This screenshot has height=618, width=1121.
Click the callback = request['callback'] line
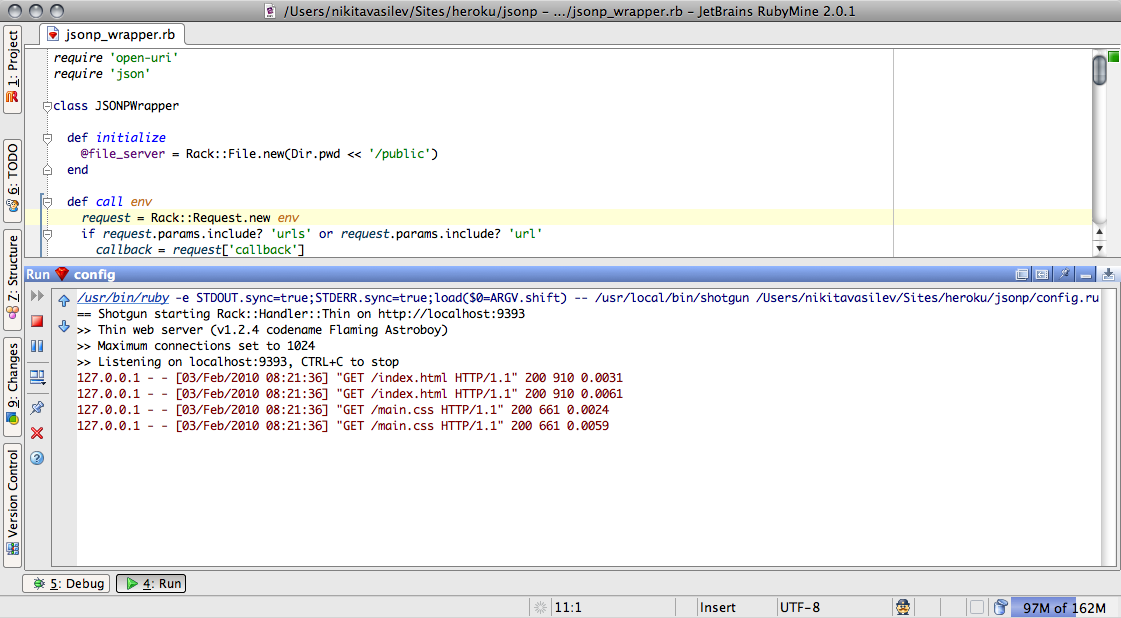pos(200,250)
